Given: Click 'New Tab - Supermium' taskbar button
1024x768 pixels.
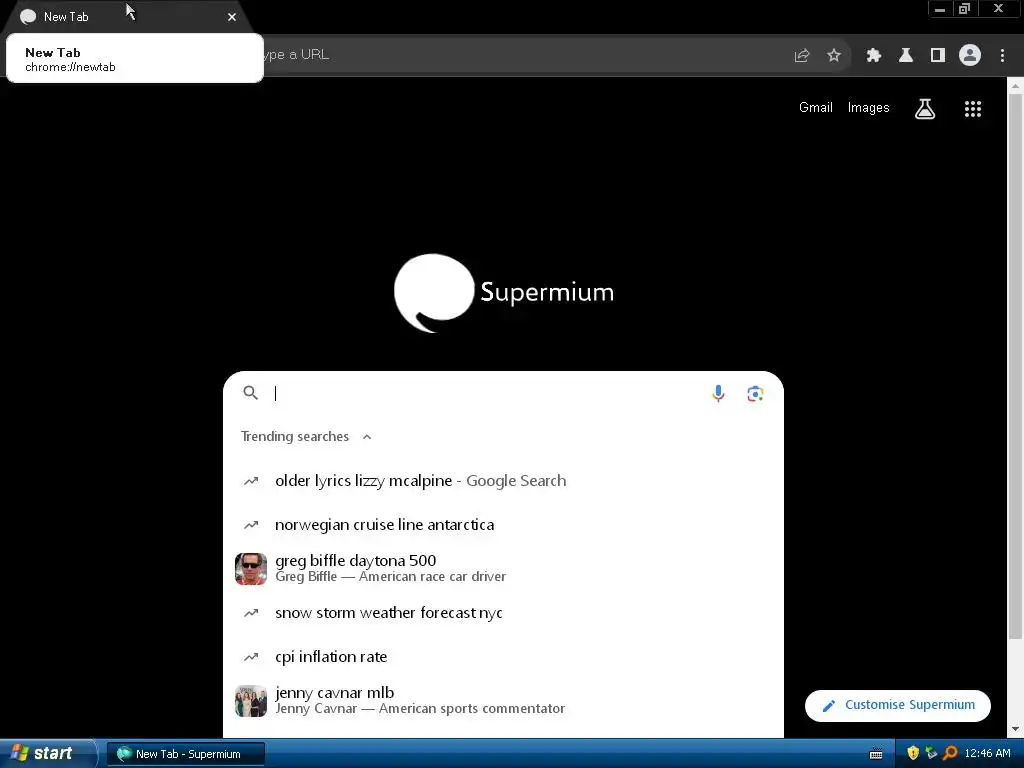Looking at the screenshot, I should tap(186, 754).
